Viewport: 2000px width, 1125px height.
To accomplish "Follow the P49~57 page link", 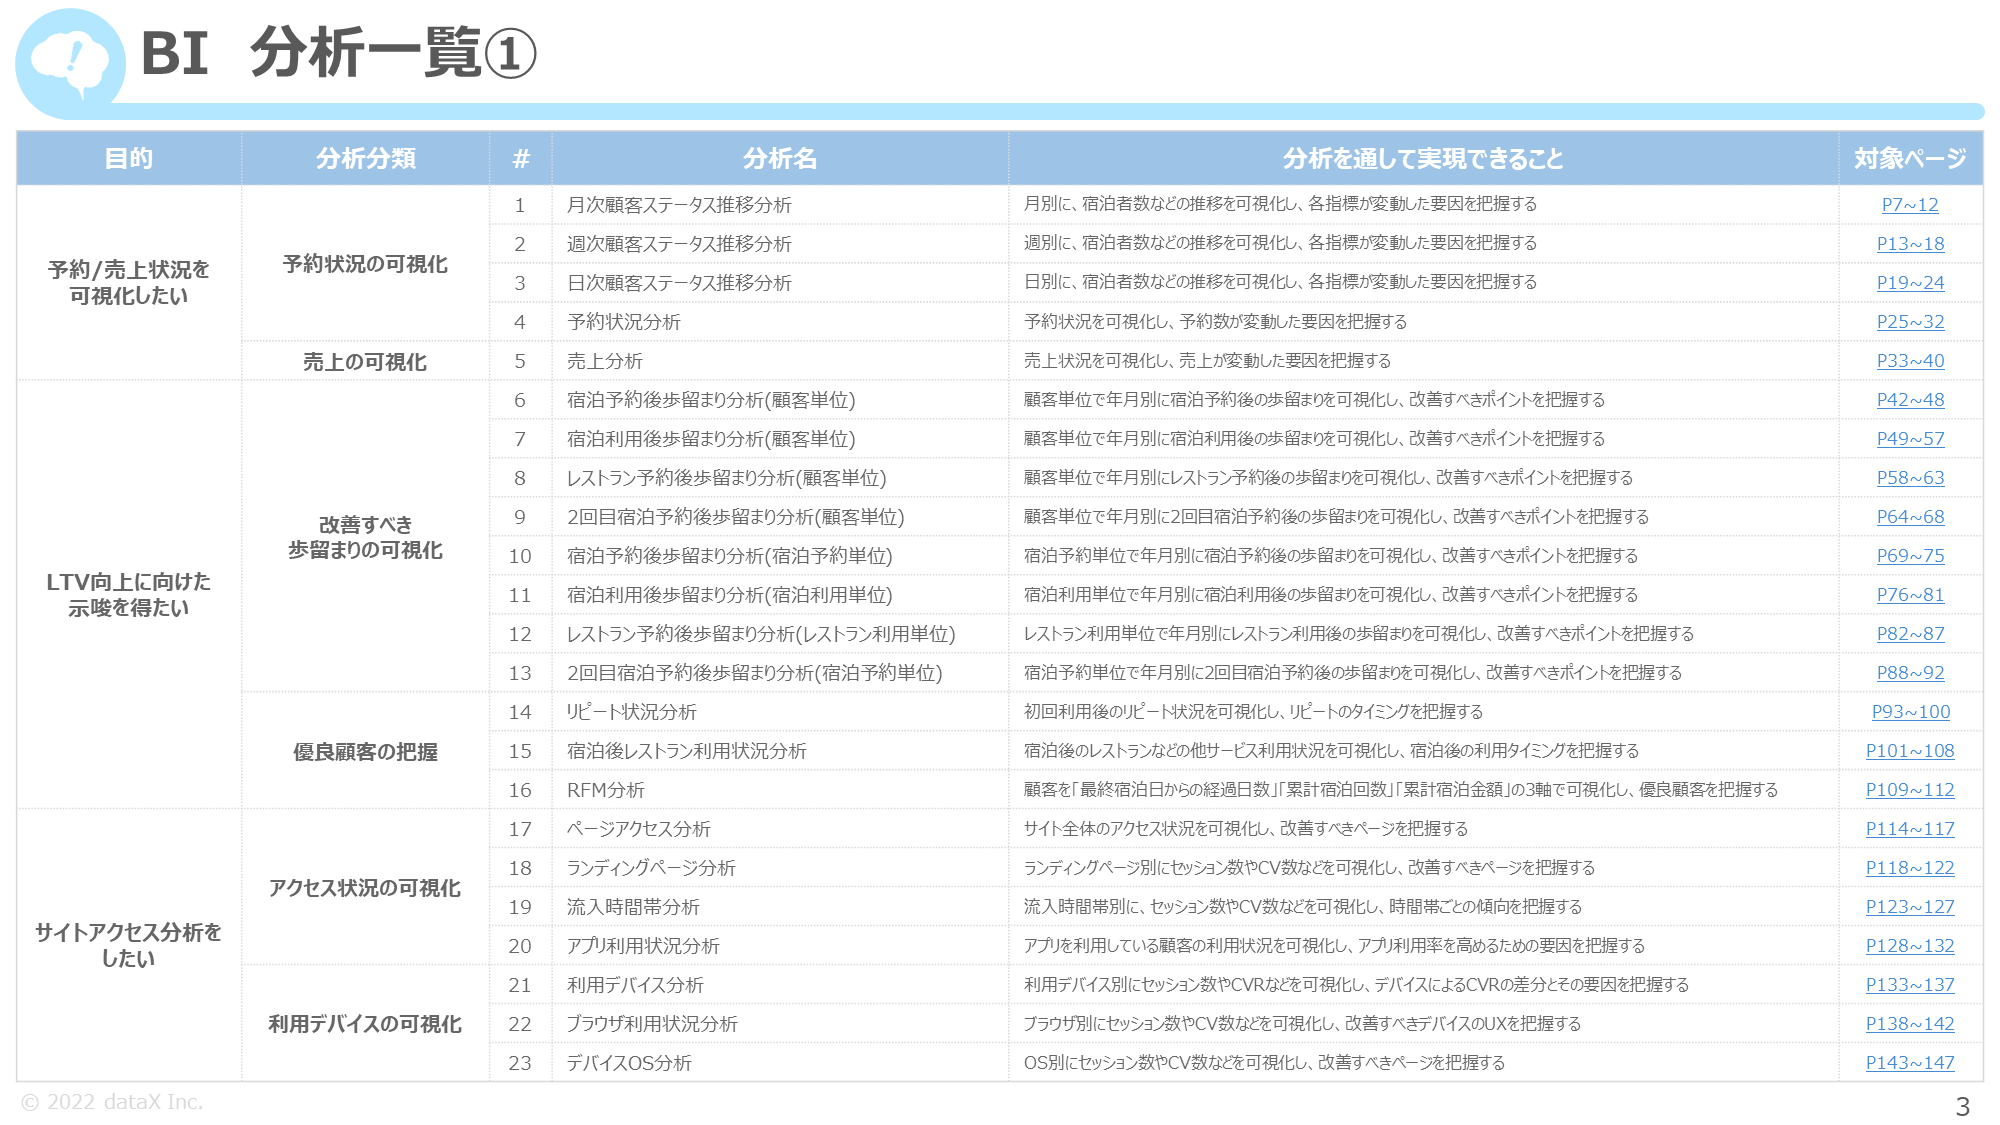I will point(1910,439).
